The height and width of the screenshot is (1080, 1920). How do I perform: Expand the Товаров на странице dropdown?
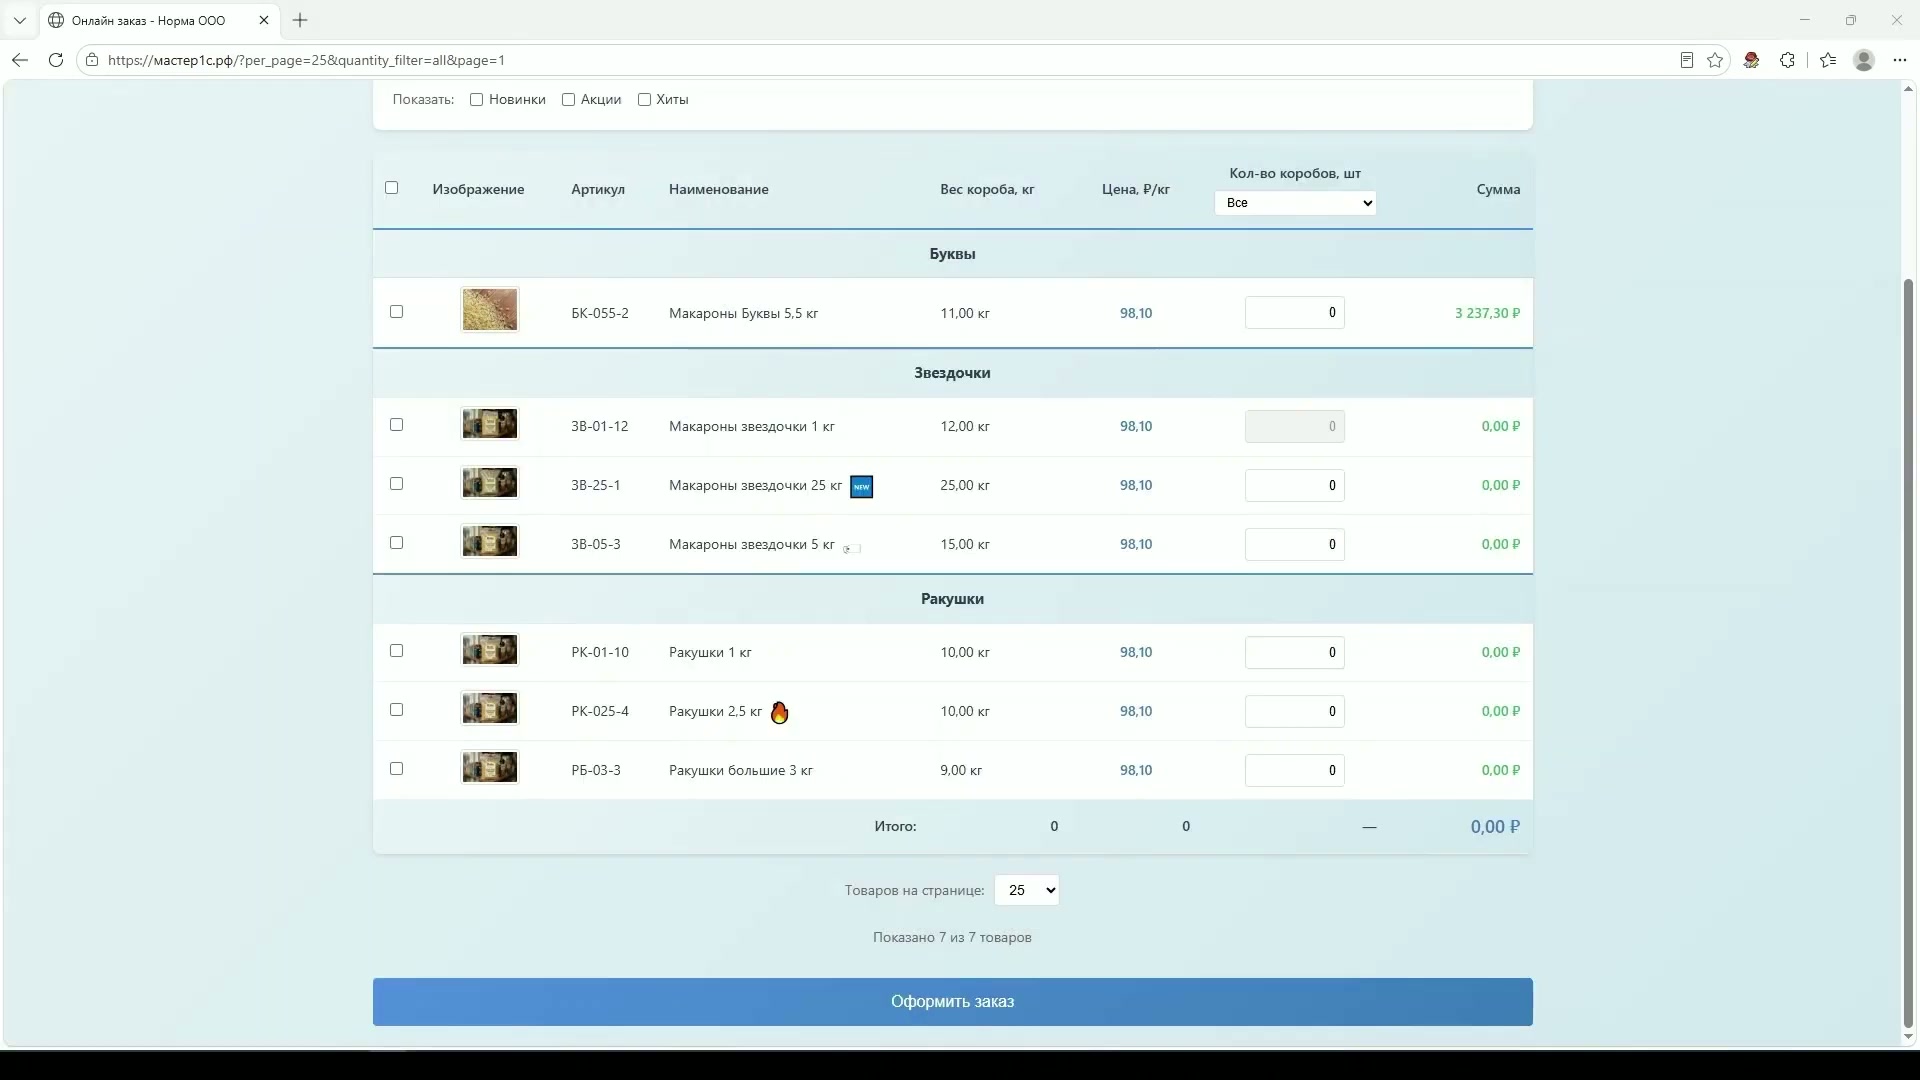tap(1027, 890)
